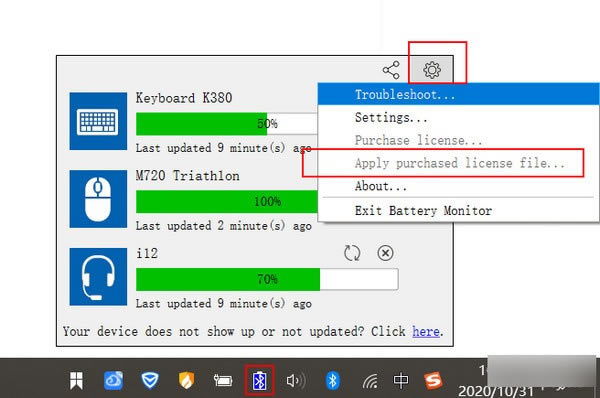Click the white bookmark-shaped tray icon
The image size is (600, 398).
pyautogui.click(x=77, y=380)
